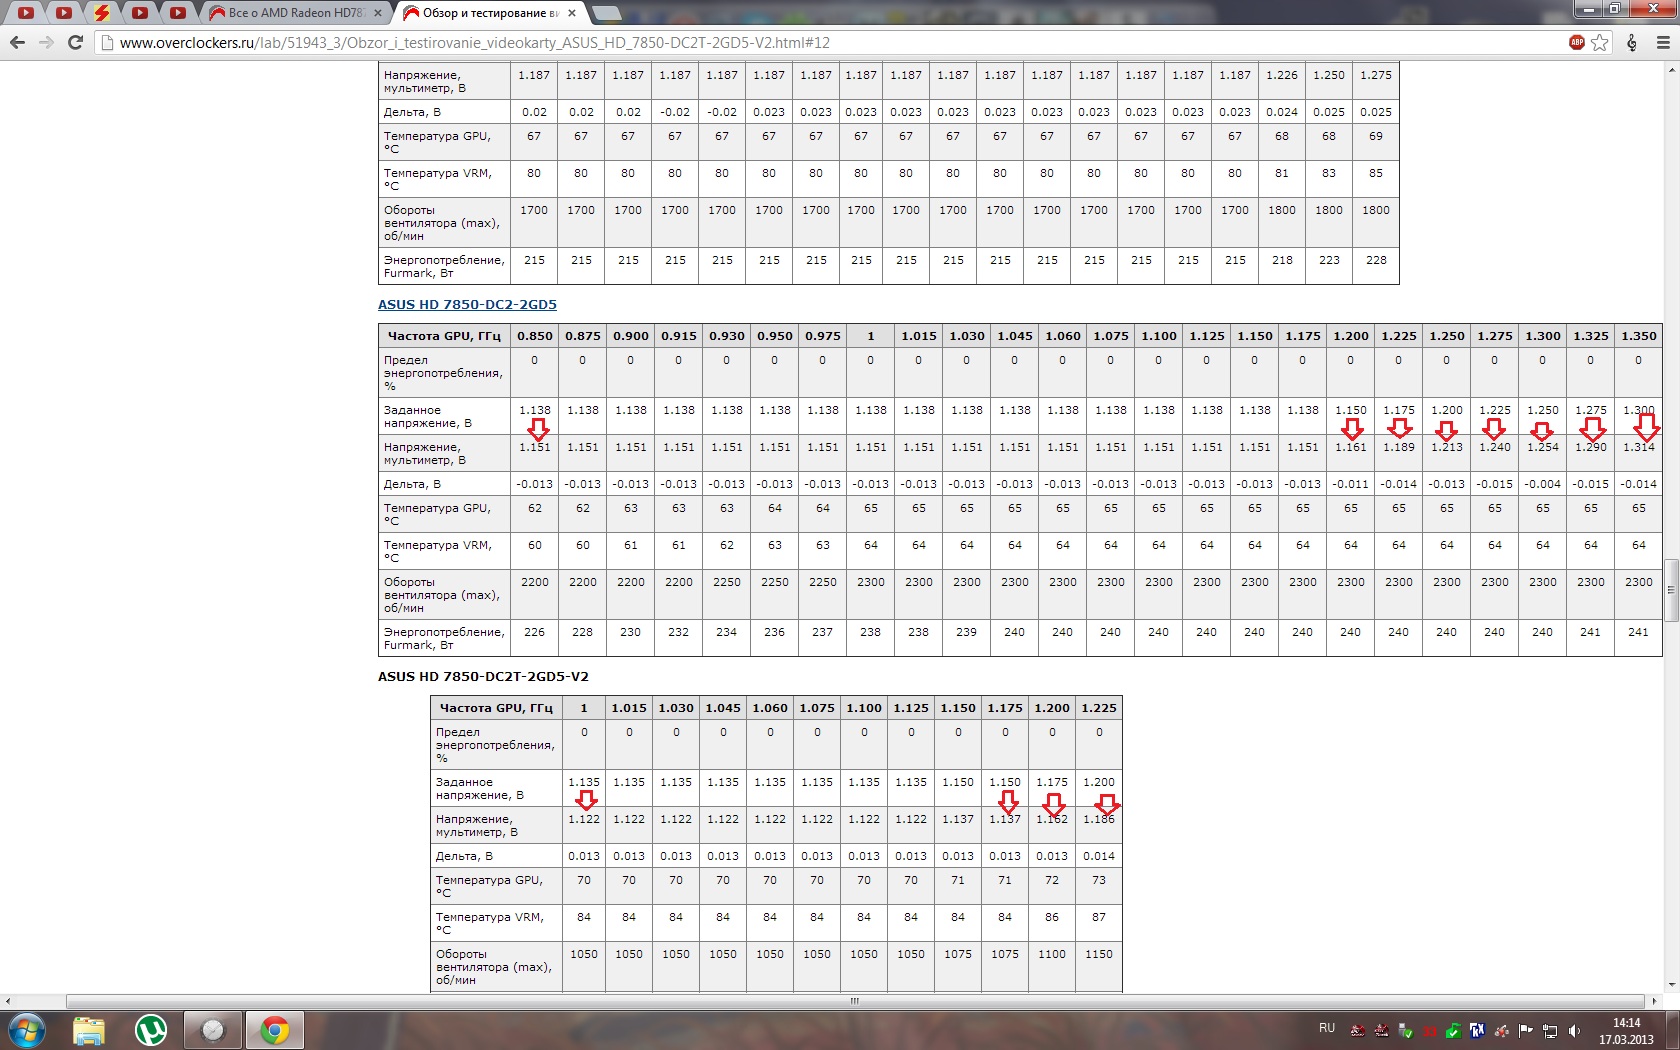Reload the overclockers.ru page
This screenshot has width=1680, height=1050.
[x=75, y=42]
